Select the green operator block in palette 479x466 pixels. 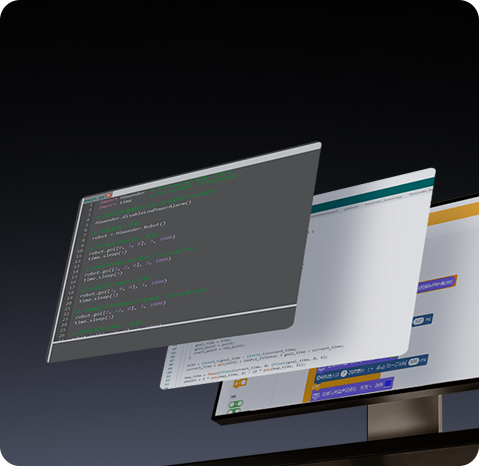[x=236, y=405]
